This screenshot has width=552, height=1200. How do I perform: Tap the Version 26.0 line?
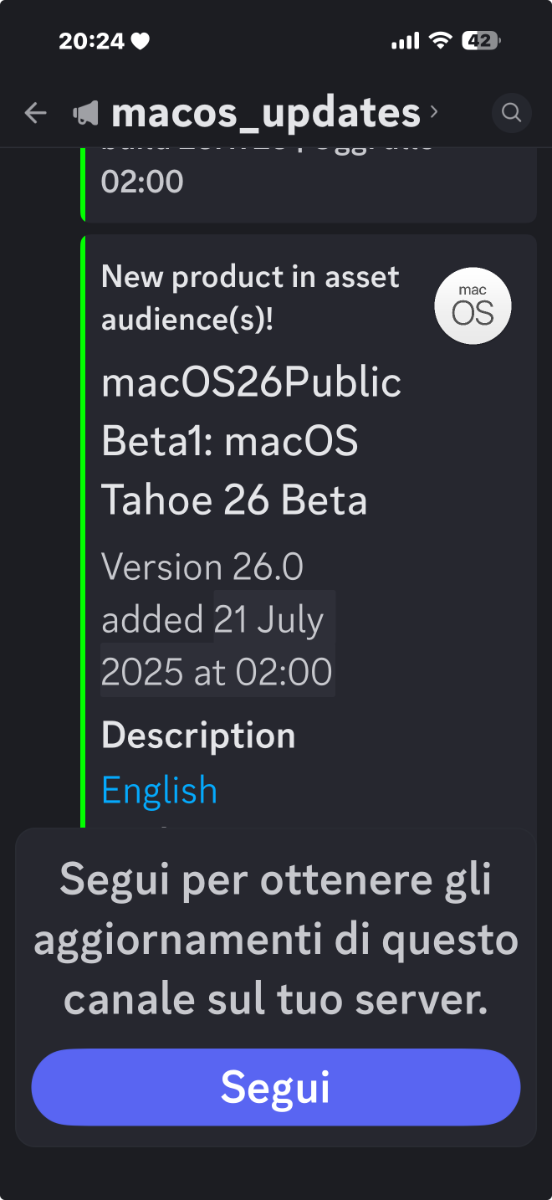tap(202, 567)
